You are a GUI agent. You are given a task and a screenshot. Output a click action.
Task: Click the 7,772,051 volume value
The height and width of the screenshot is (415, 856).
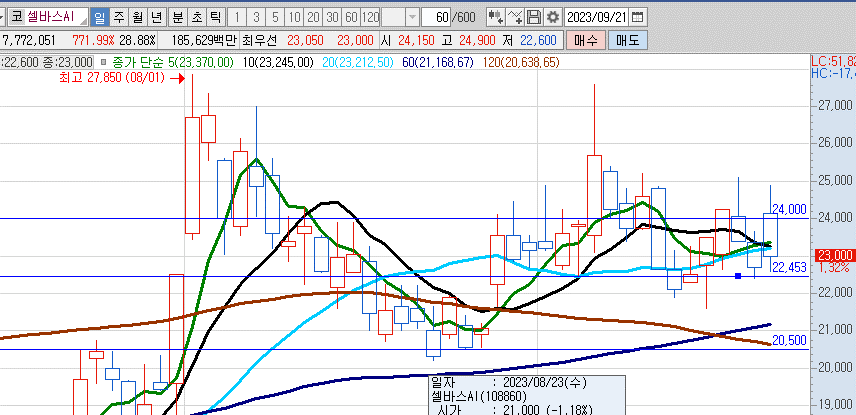(x=29, y=40)
